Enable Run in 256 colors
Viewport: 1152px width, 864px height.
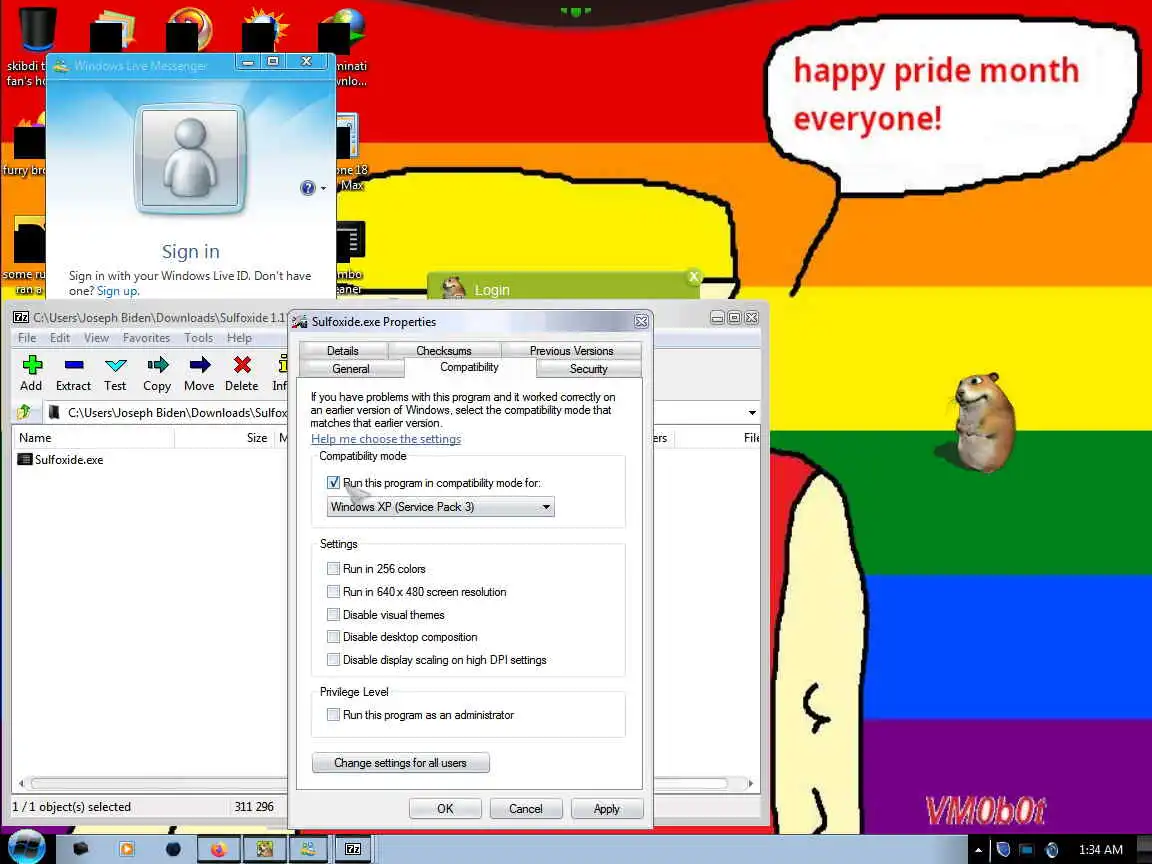pos(334,569)
